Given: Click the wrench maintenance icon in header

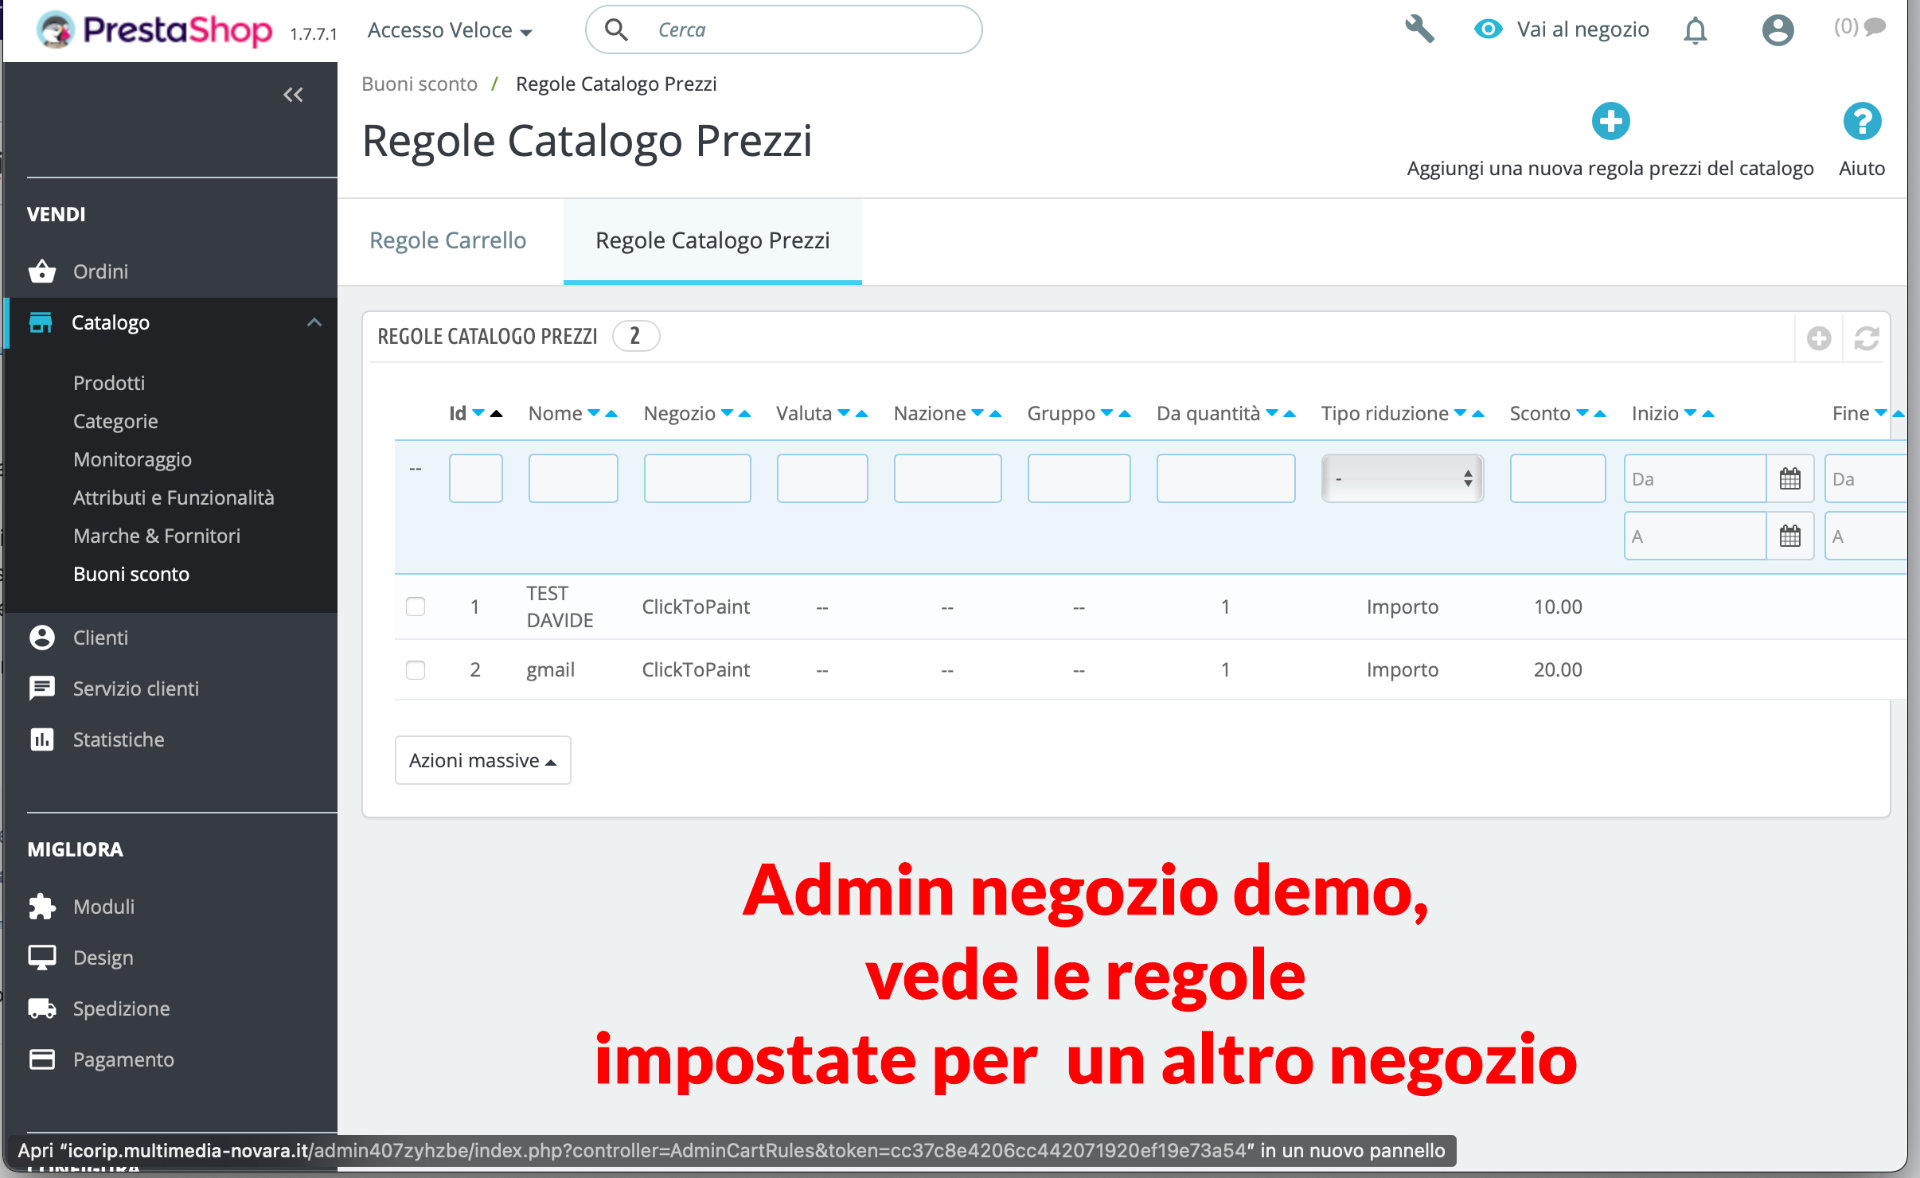Looking at the screenshot, I should coord(1419,29).
